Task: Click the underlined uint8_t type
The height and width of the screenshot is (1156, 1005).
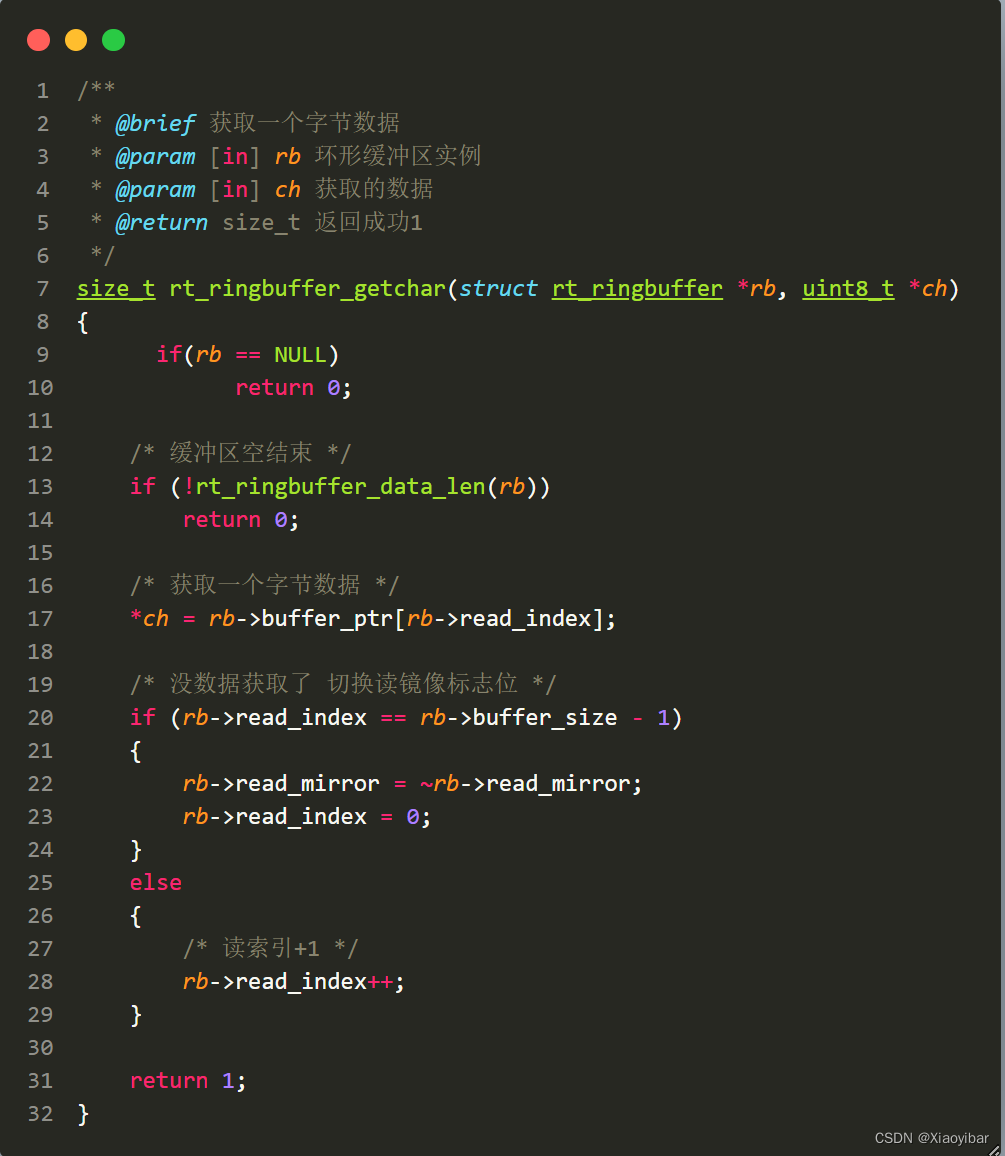Action: coord(847,288)
